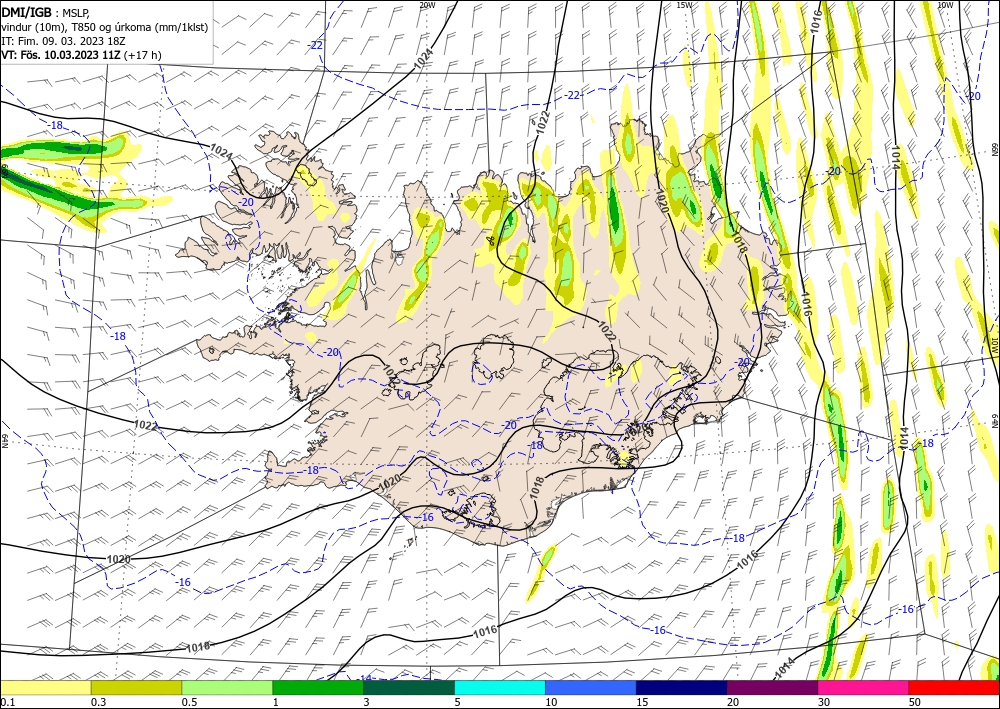Pick the cyan 5–10 legend color swatch
Image resolution: width=1000 pixels, height=709 pixels.
[499, 687]
